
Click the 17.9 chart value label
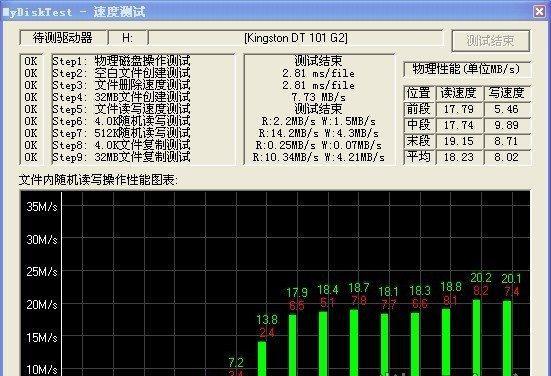(297, 292)
